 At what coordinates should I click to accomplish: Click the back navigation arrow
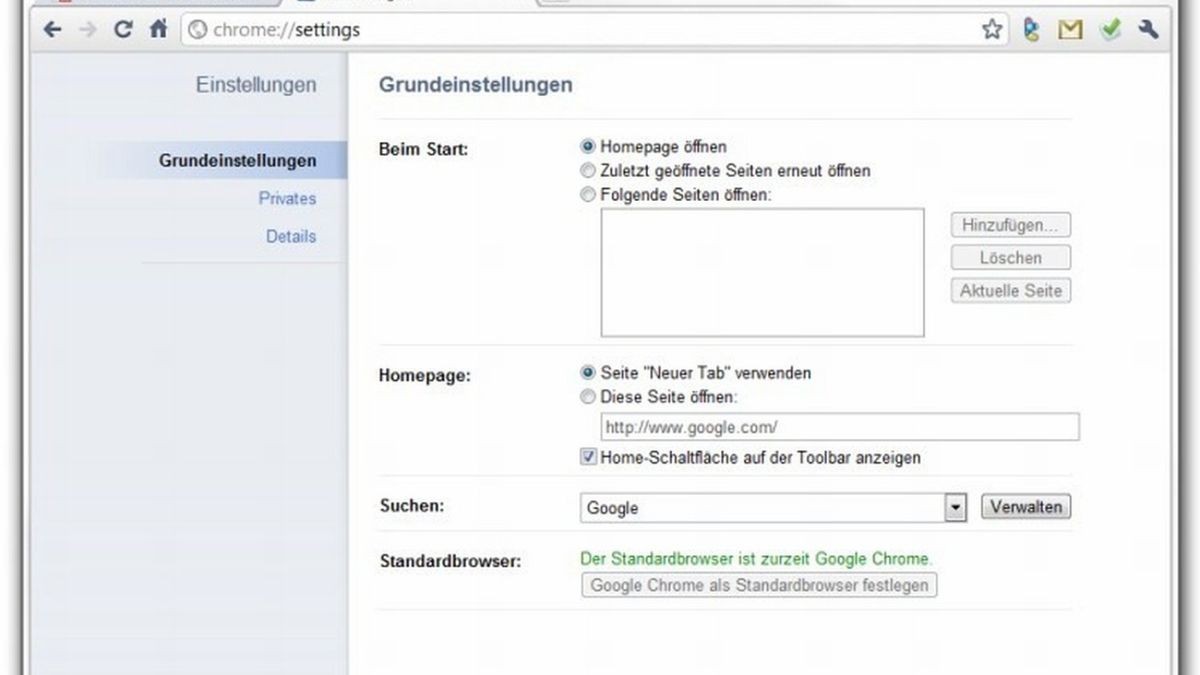click(52, 29)
